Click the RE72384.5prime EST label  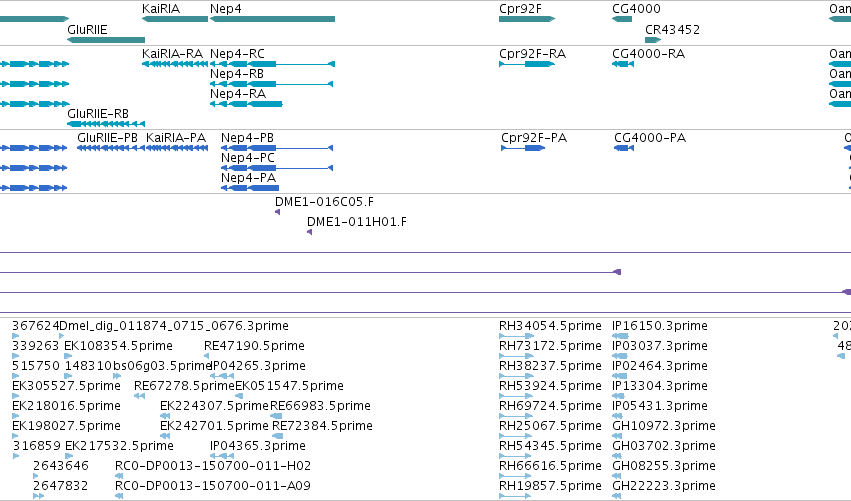coord(322,426)
